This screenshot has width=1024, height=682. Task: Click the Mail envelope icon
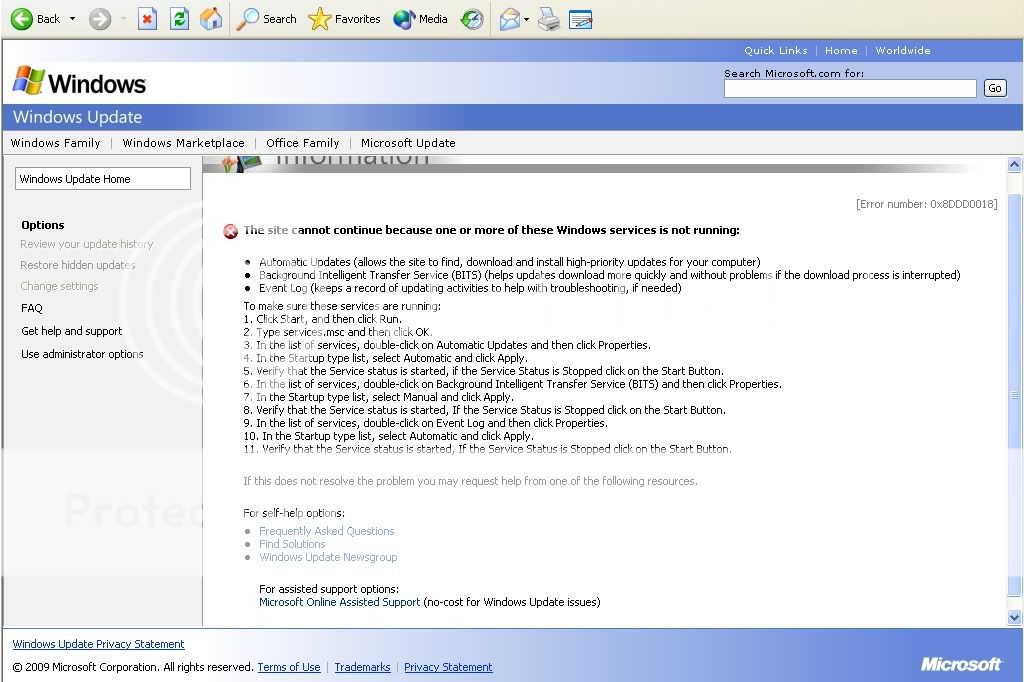509,20
